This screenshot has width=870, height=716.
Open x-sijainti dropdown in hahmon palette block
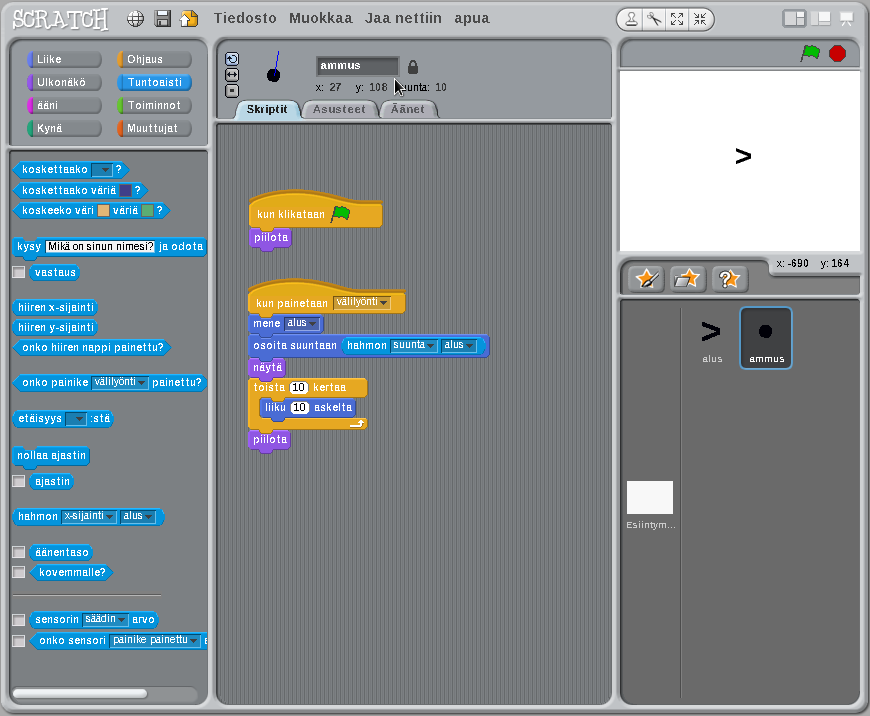(x=110, y=517)
